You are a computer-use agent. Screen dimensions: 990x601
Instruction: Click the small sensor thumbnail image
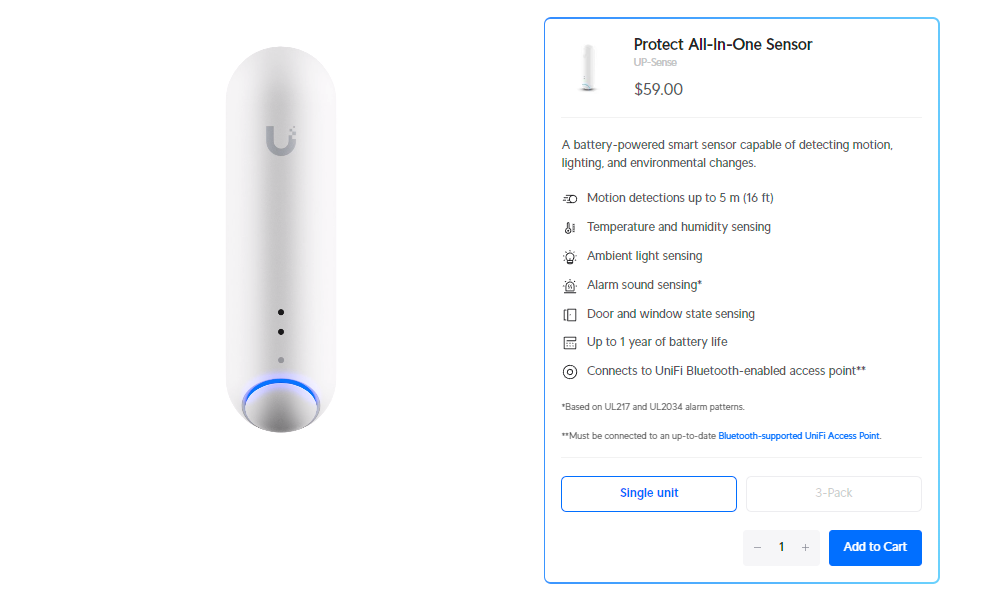coord(588,67)
